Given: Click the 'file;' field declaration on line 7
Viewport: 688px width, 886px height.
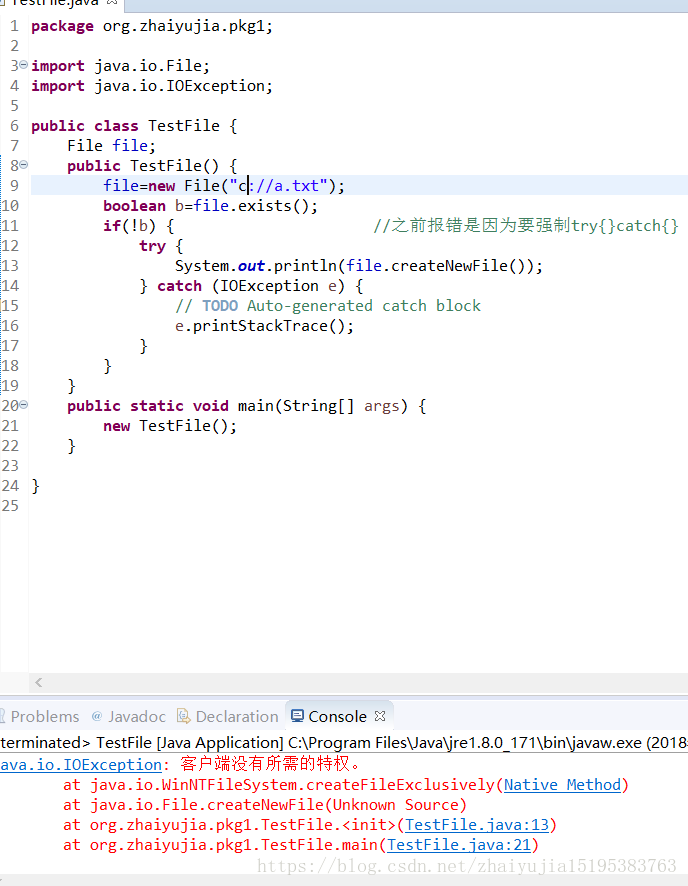Looking at the screenshot, I should coord(134,146).
